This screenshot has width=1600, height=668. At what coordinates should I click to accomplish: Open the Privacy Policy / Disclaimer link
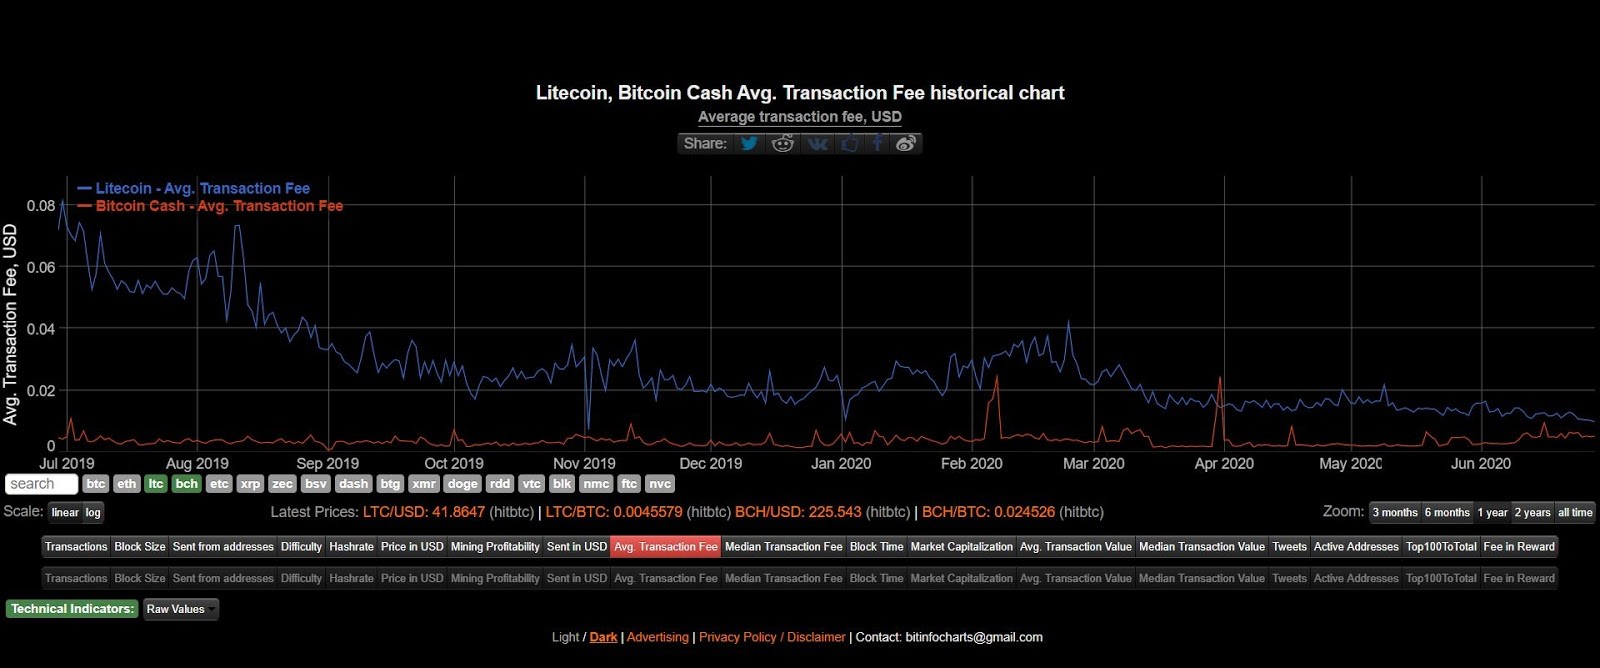tap(772, 637)
